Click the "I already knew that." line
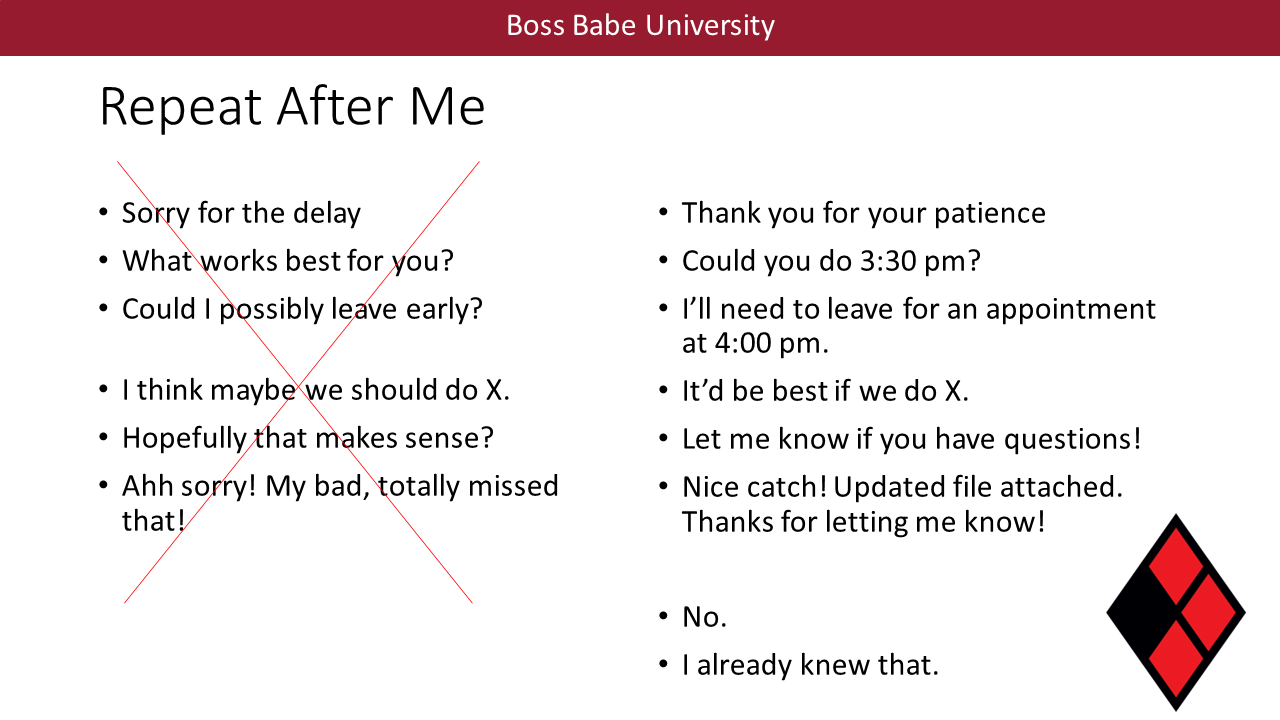Screen dimensions: 1280x720 (x=810, y=665)
